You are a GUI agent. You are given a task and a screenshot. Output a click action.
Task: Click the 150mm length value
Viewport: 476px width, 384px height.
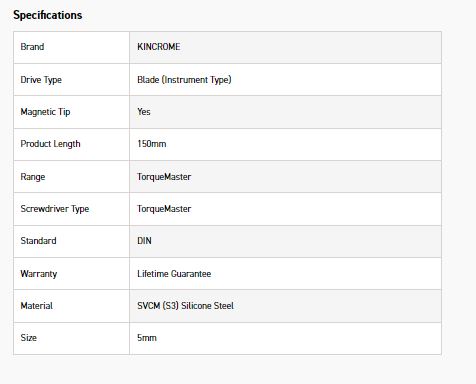(152, 144)
